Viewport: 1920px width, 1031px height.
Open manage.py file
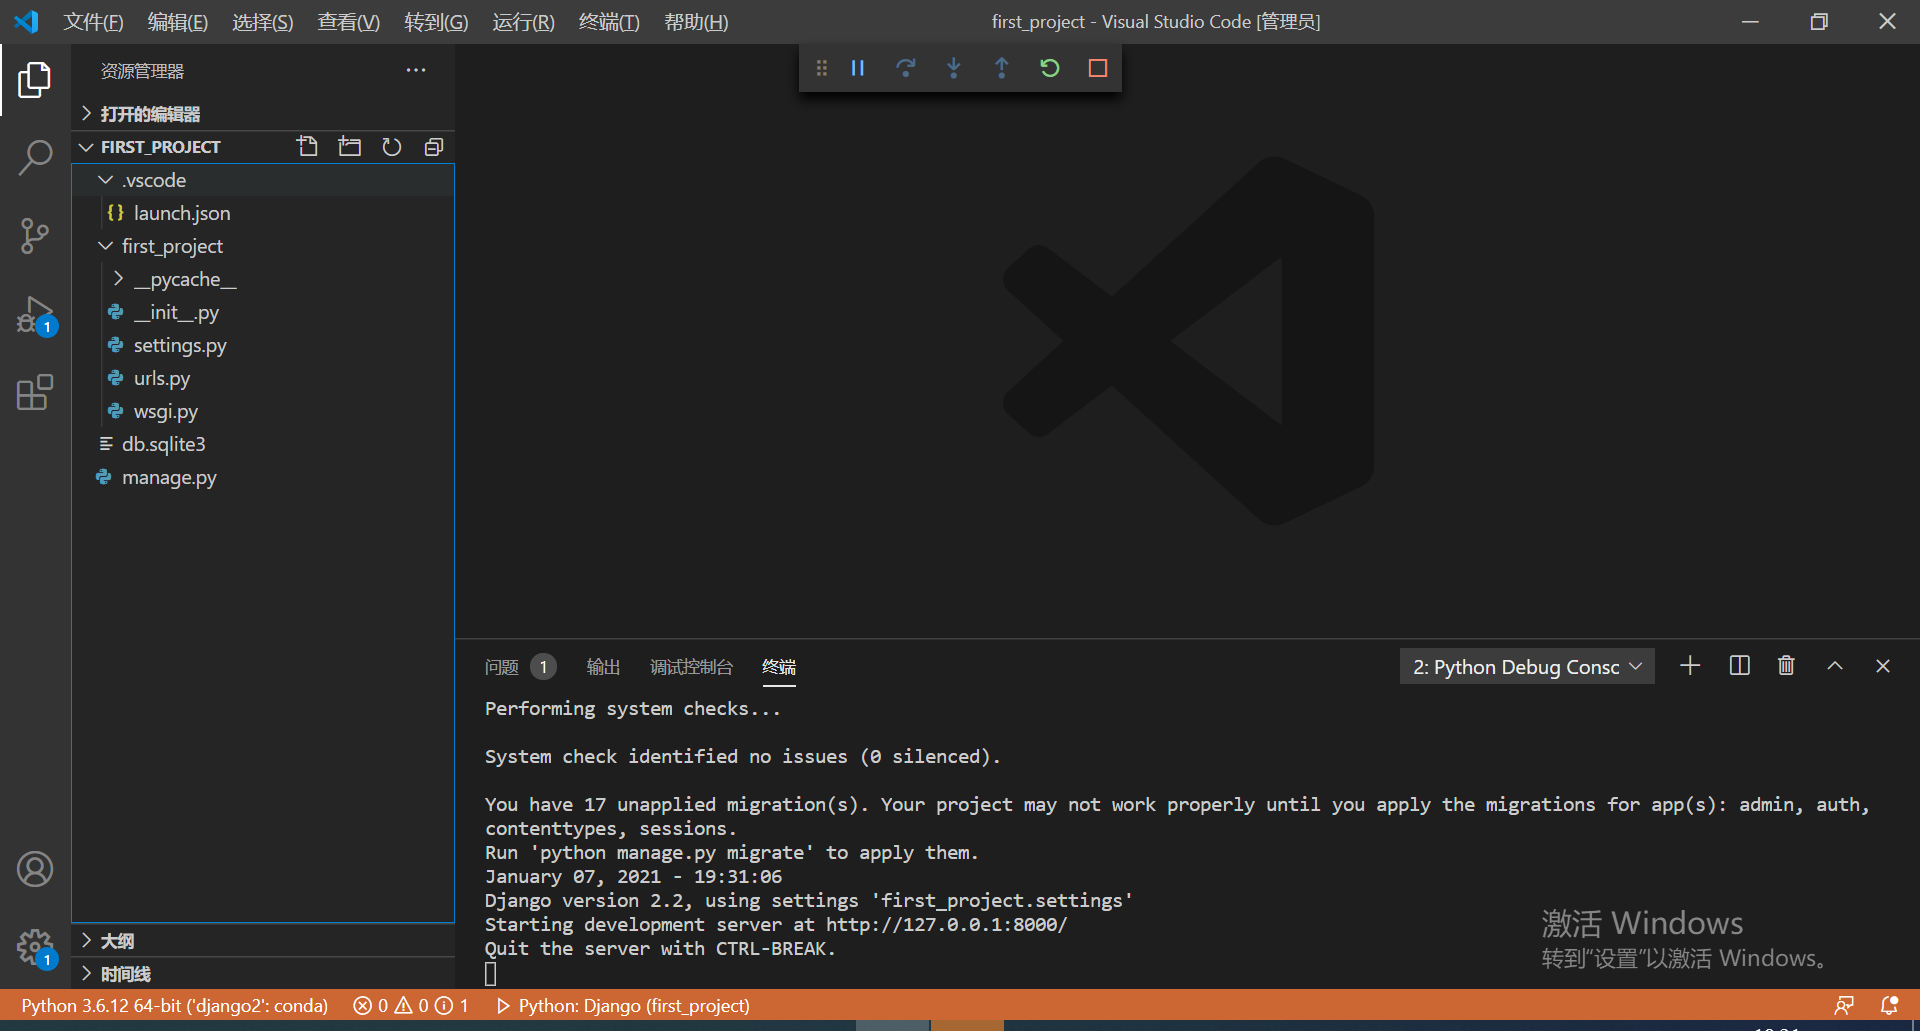point(264,477)
